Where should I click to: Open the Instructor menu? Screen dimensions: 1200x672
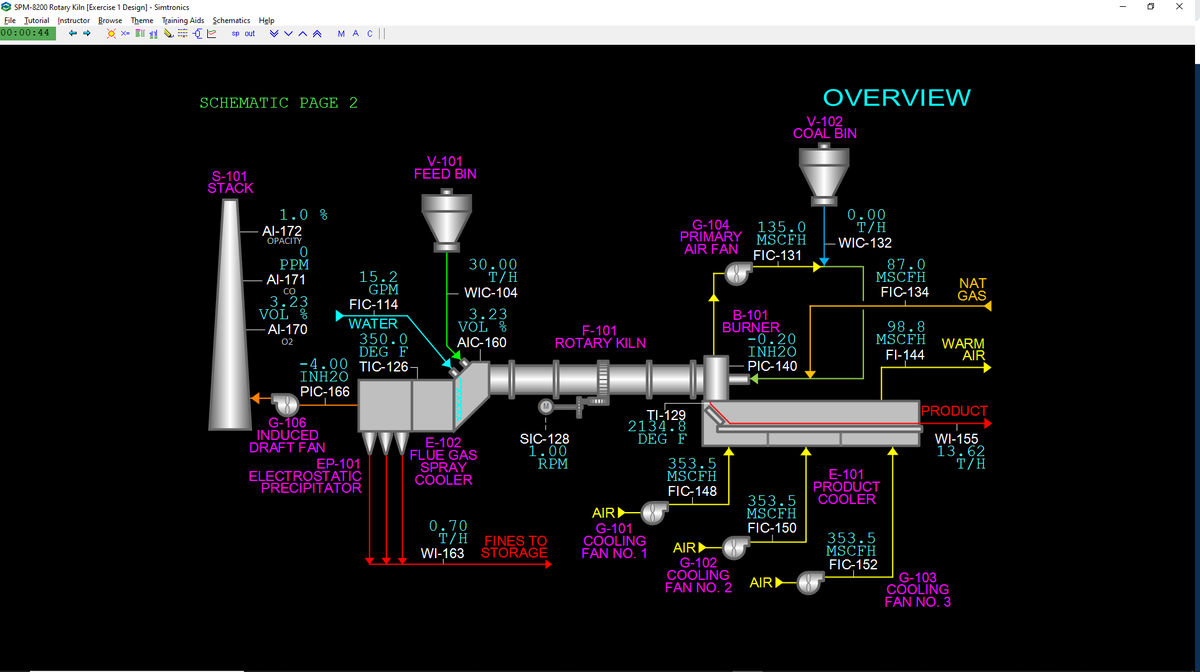pyautogui.click(x=74, y=20)
